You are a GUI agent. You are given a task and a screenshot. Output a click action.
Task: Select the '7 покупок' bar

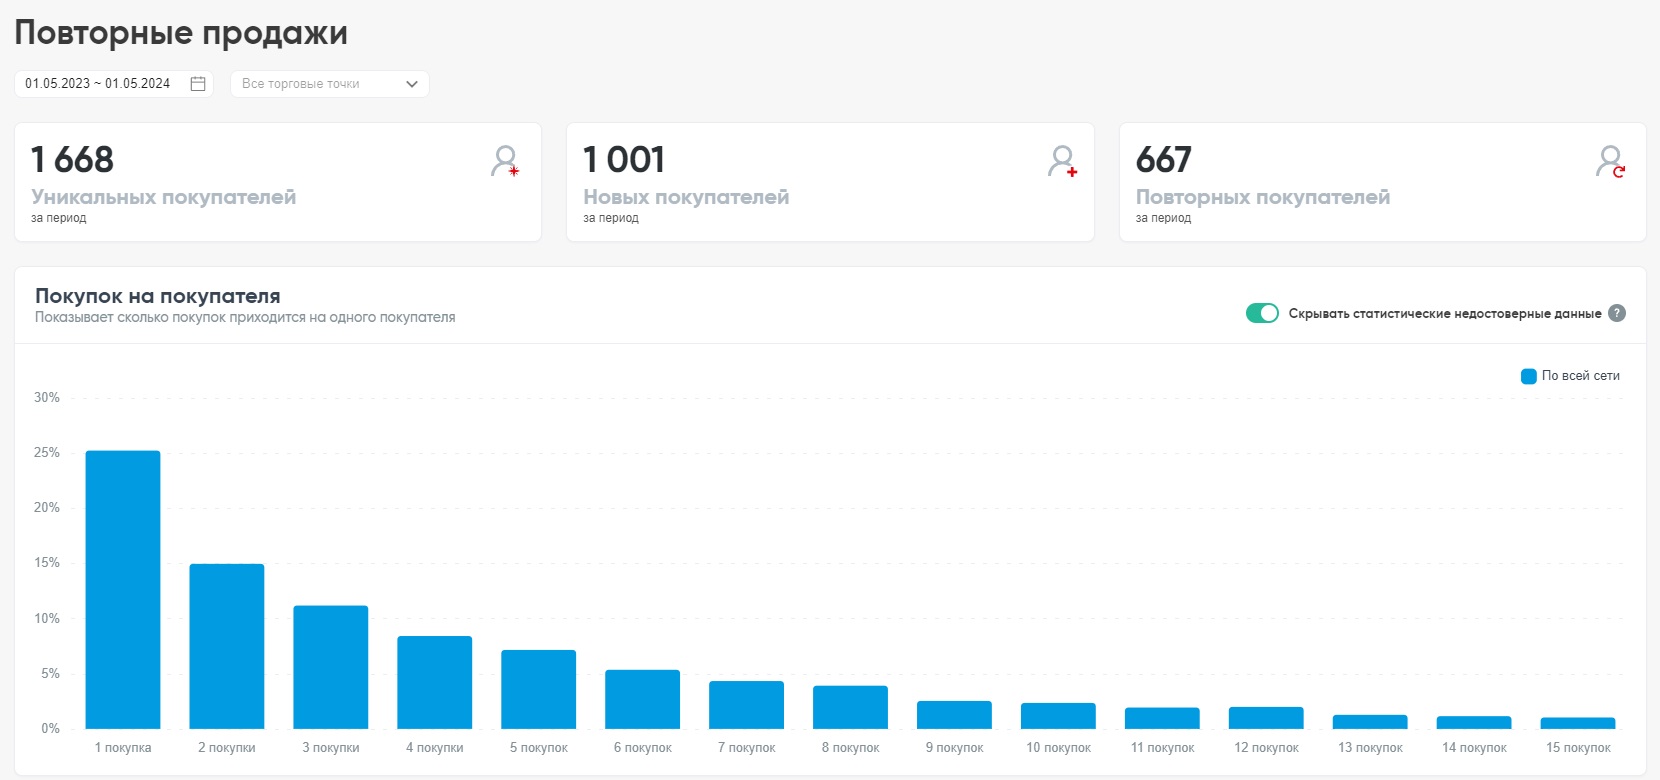click(747, 705)
